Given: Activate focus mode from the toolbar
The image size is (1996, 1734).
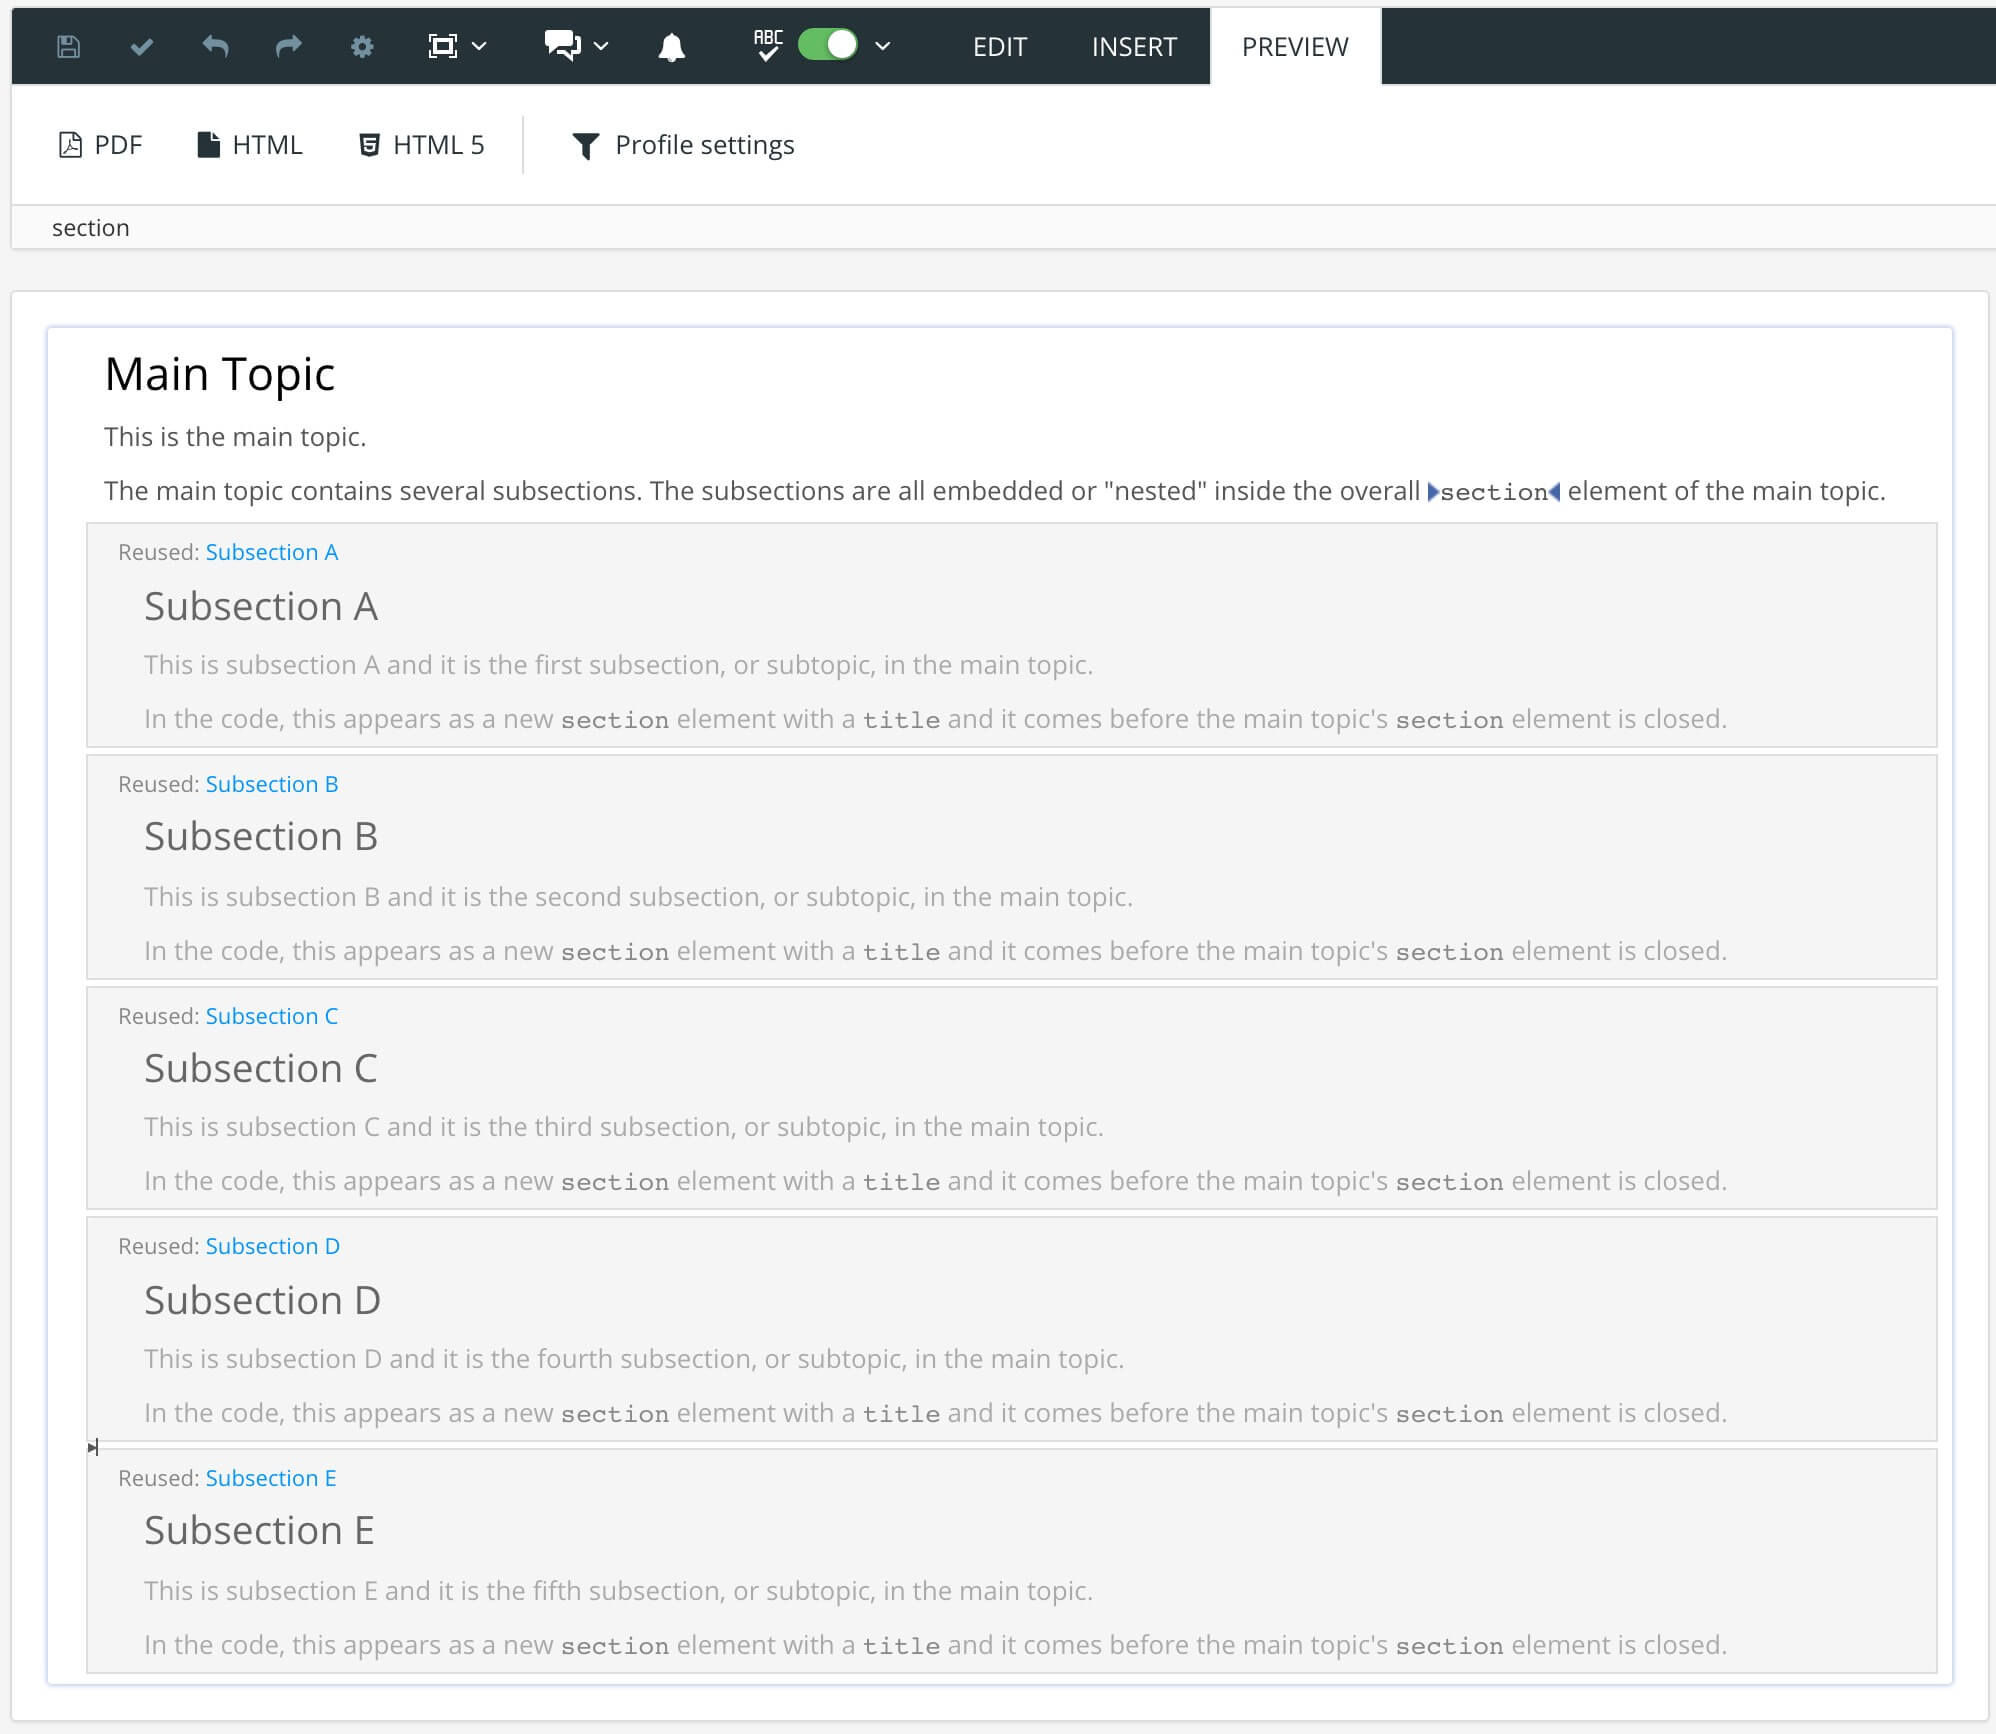Looking at the screenshot, I should click(442, 46).
